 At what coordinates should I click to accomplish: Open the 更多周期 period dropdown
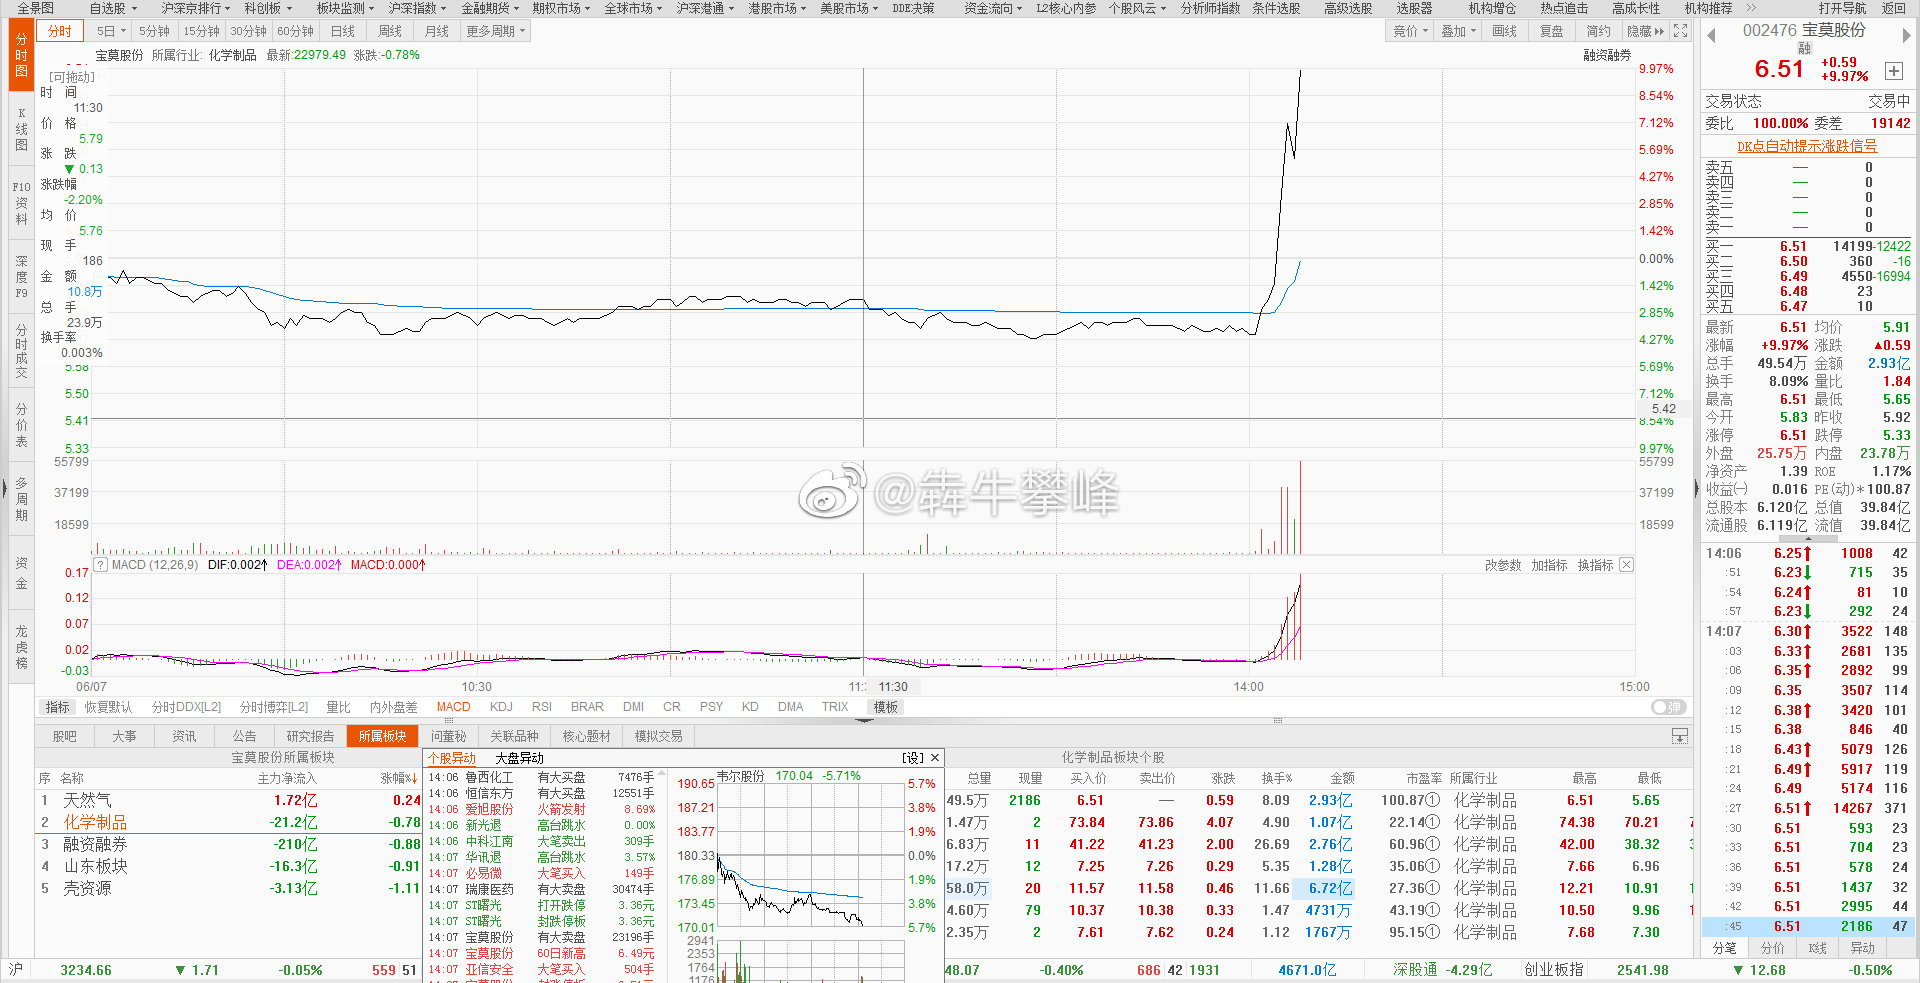point(495,31)
